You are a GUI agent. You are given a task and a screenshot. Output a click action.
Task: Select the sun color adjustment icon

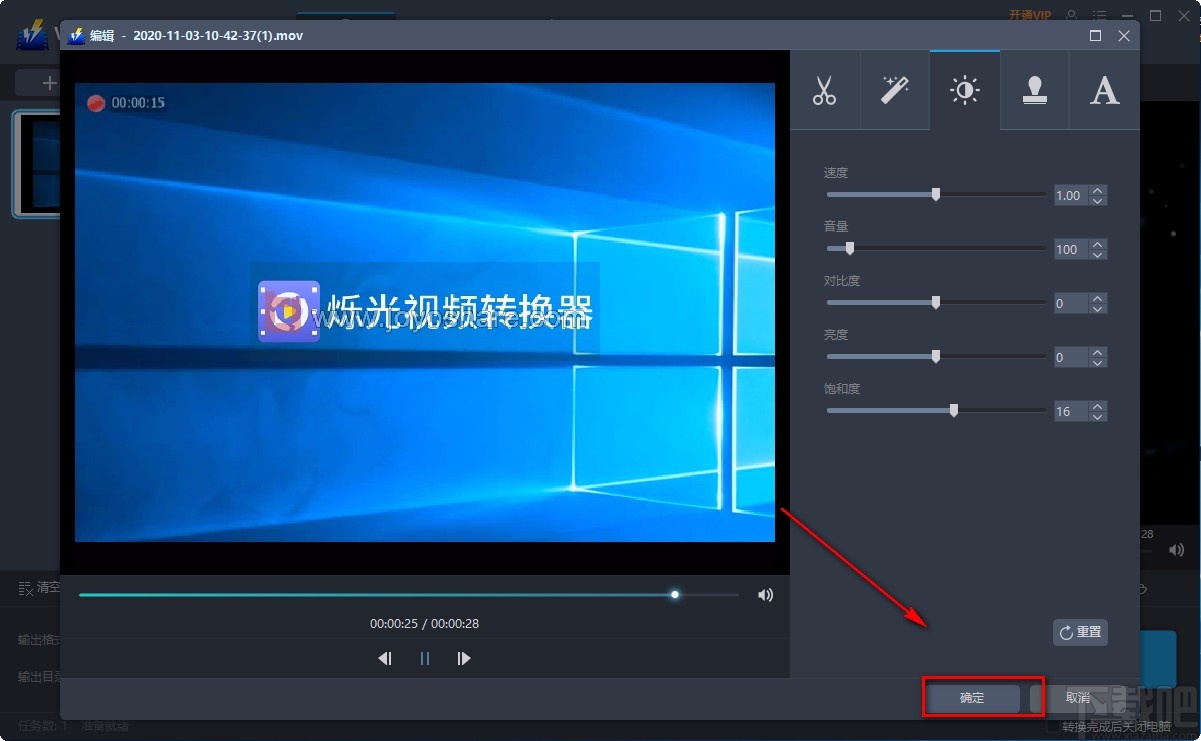964,90
